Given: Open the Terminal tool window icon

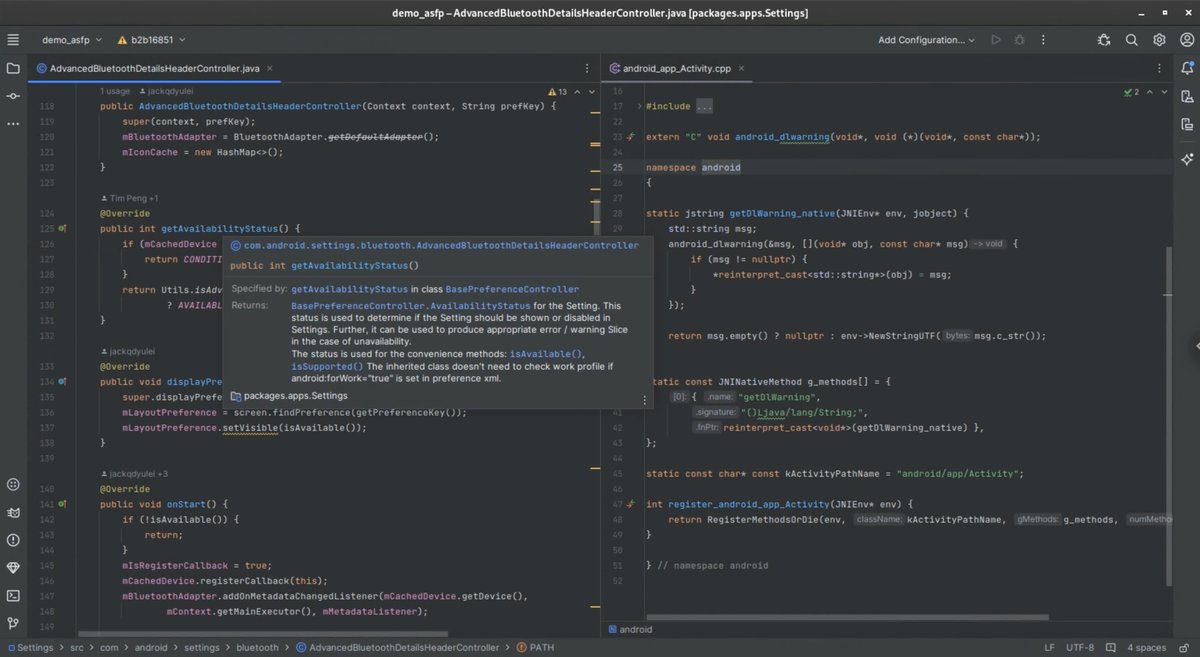Looking at the screenshot, I should 13,595.
